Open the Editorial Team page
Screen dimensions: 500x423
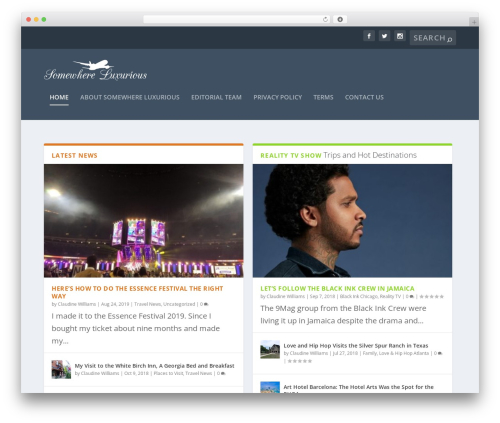click(216, 97)
